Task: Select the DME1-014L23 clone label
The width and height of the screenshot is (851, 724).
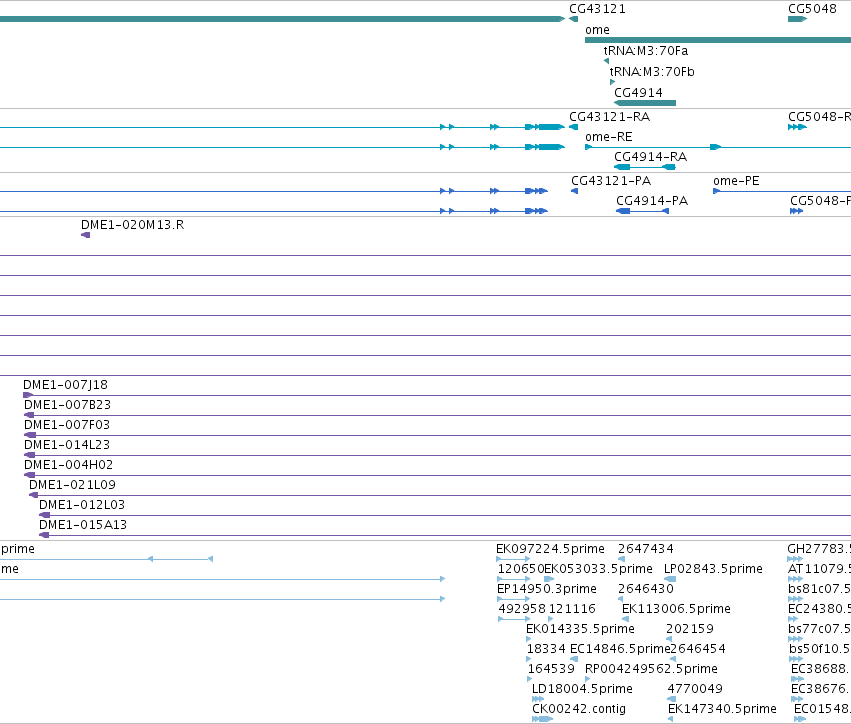Action: [67, 445]
